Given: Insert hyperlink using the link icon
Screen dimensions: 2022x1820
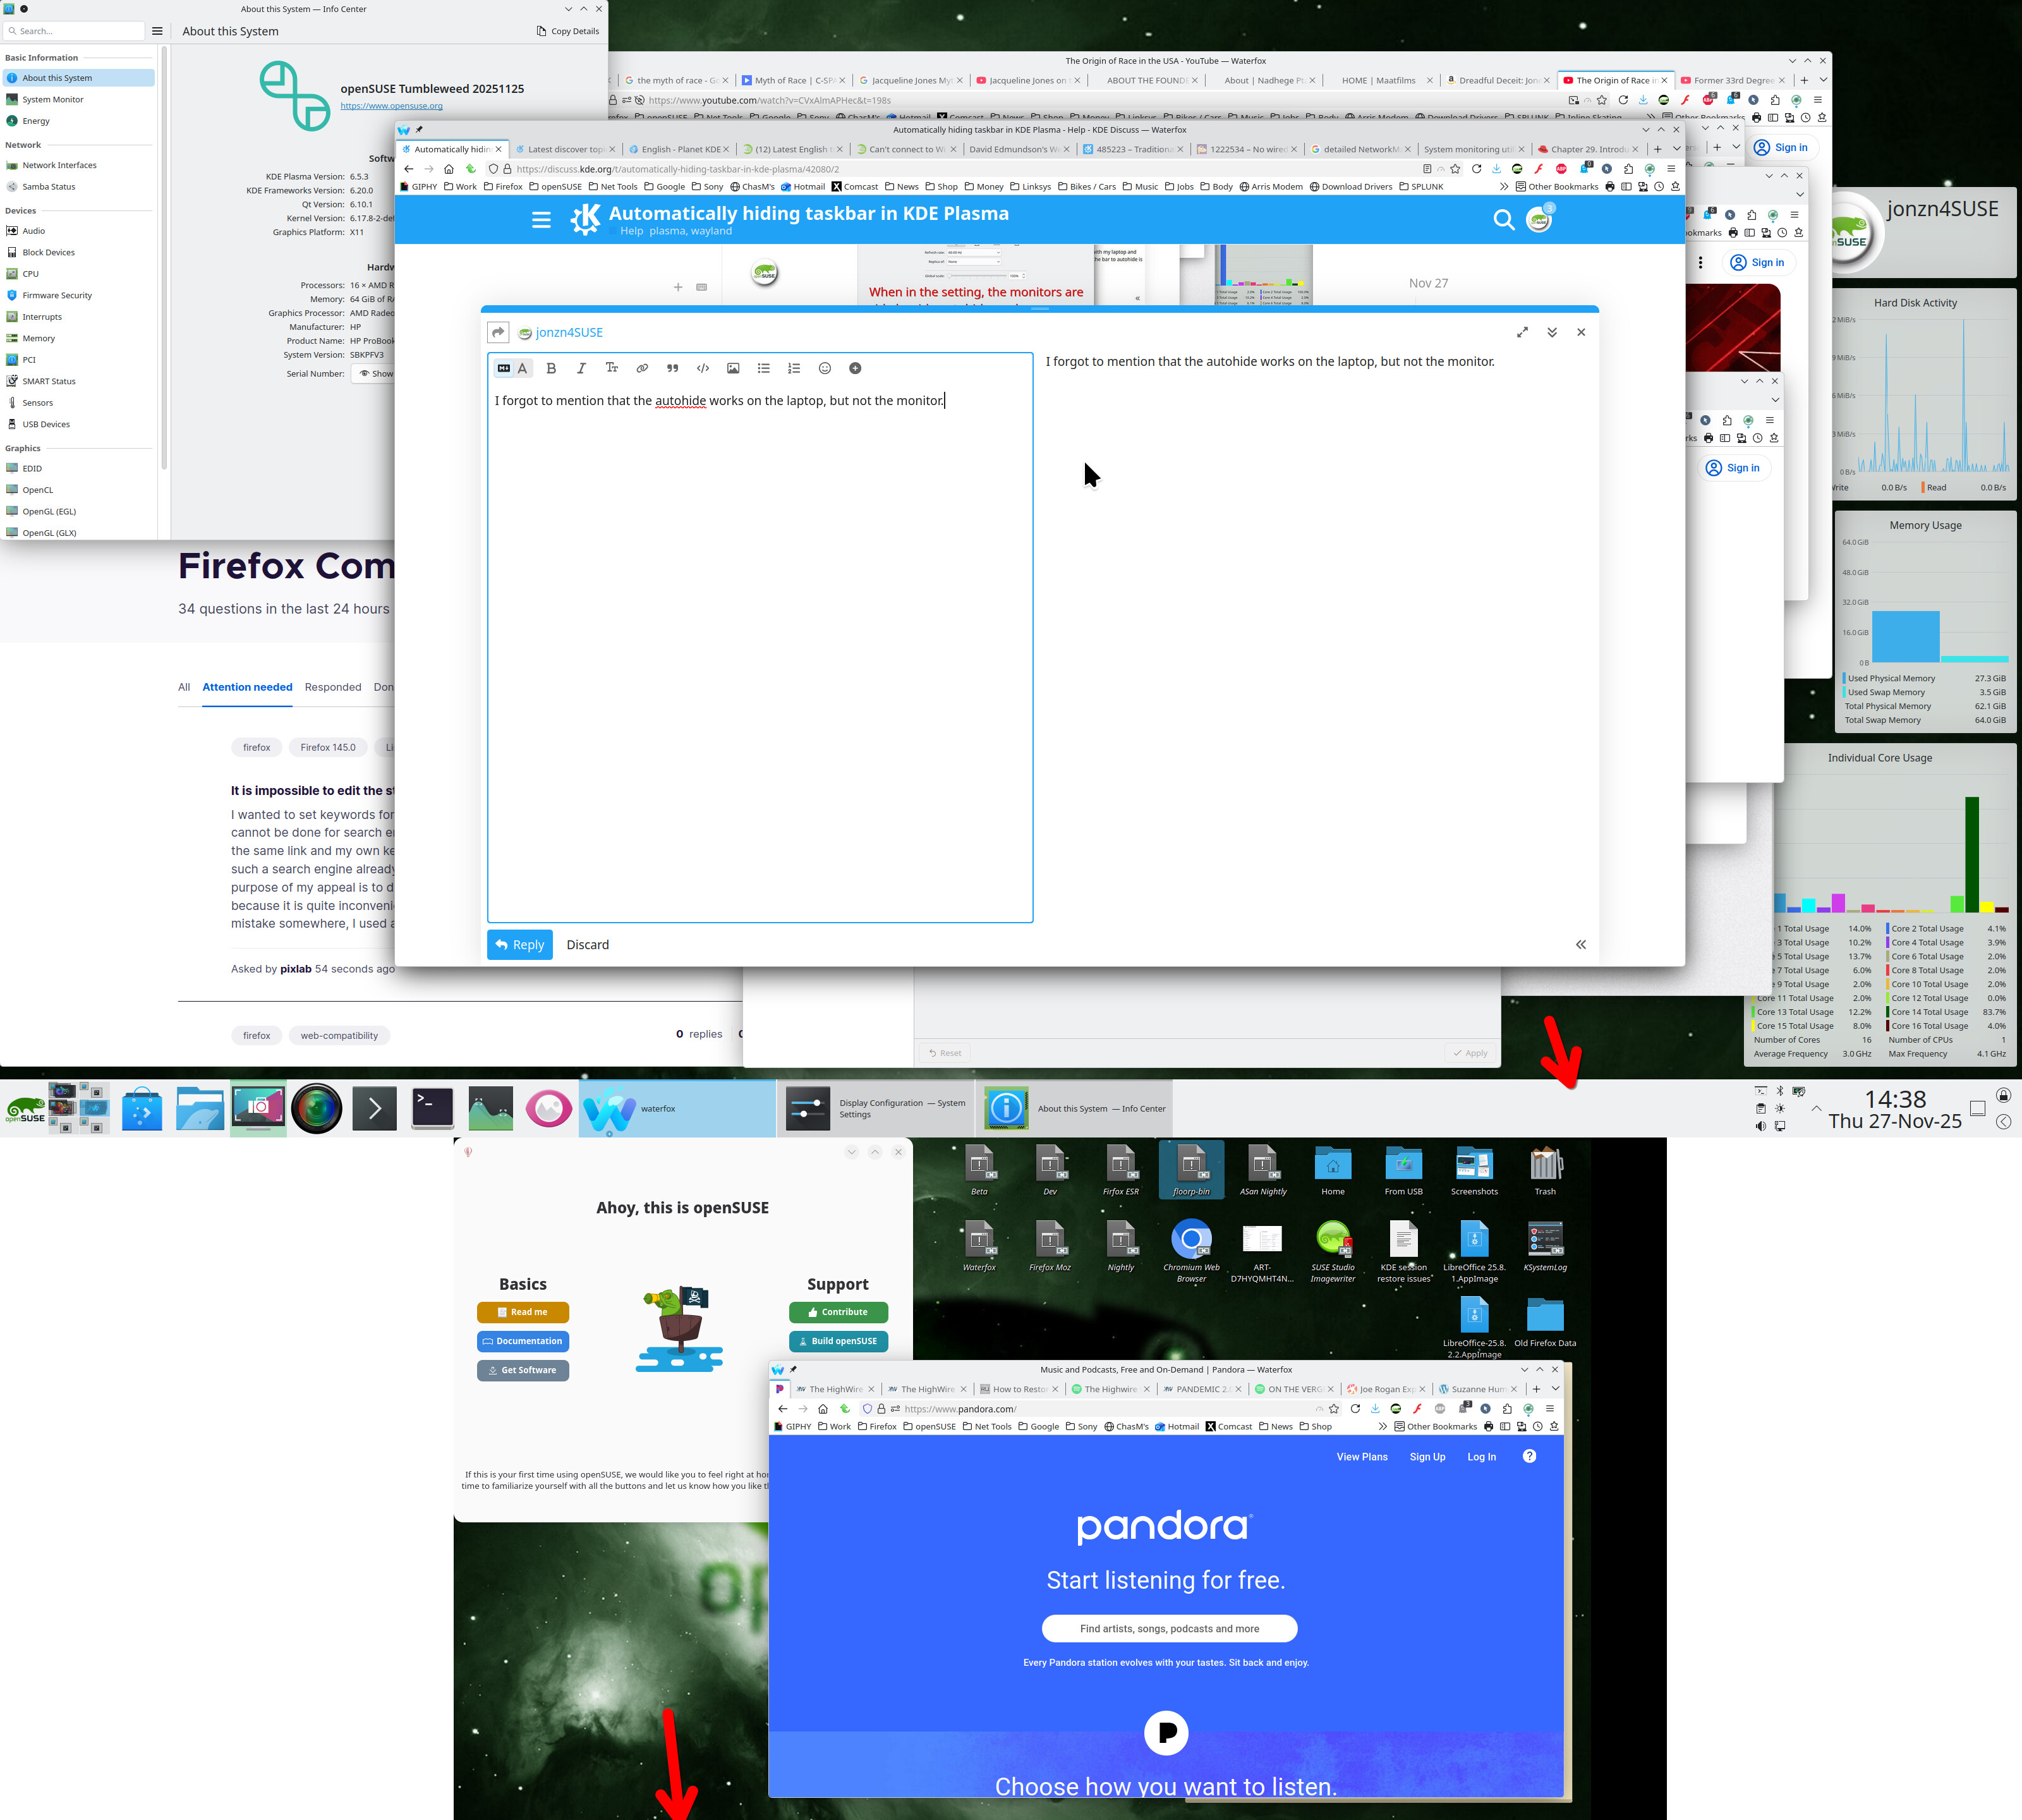Looking at the screenshot, I should 642,368.
